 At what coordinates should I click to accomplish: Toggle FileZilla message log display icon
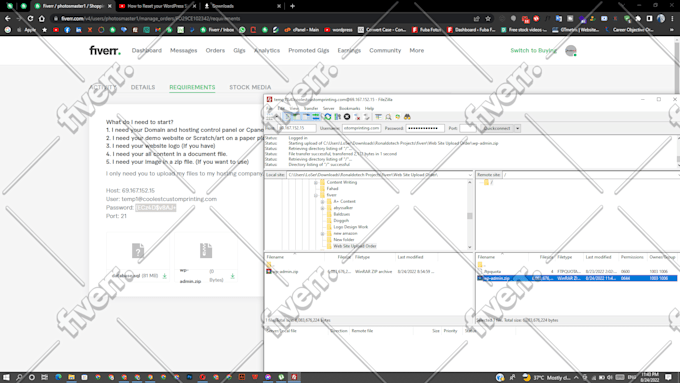(x=287, y=117)
